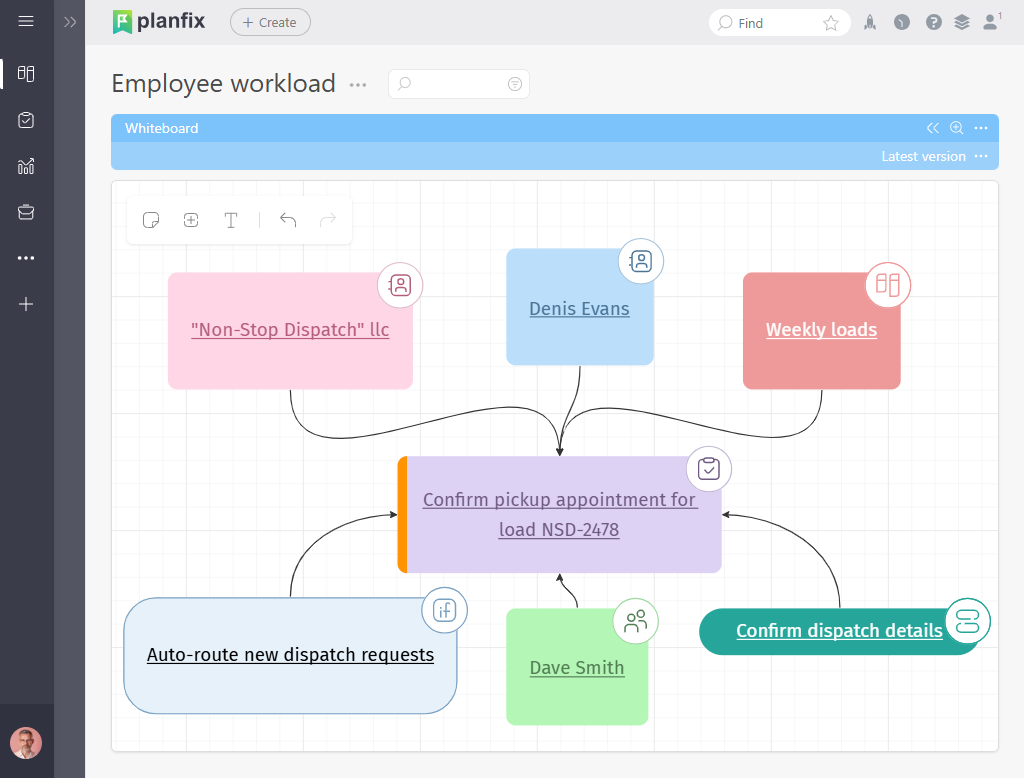Select the Text tool
The image size is (1024, 778).
click(231, 221)
